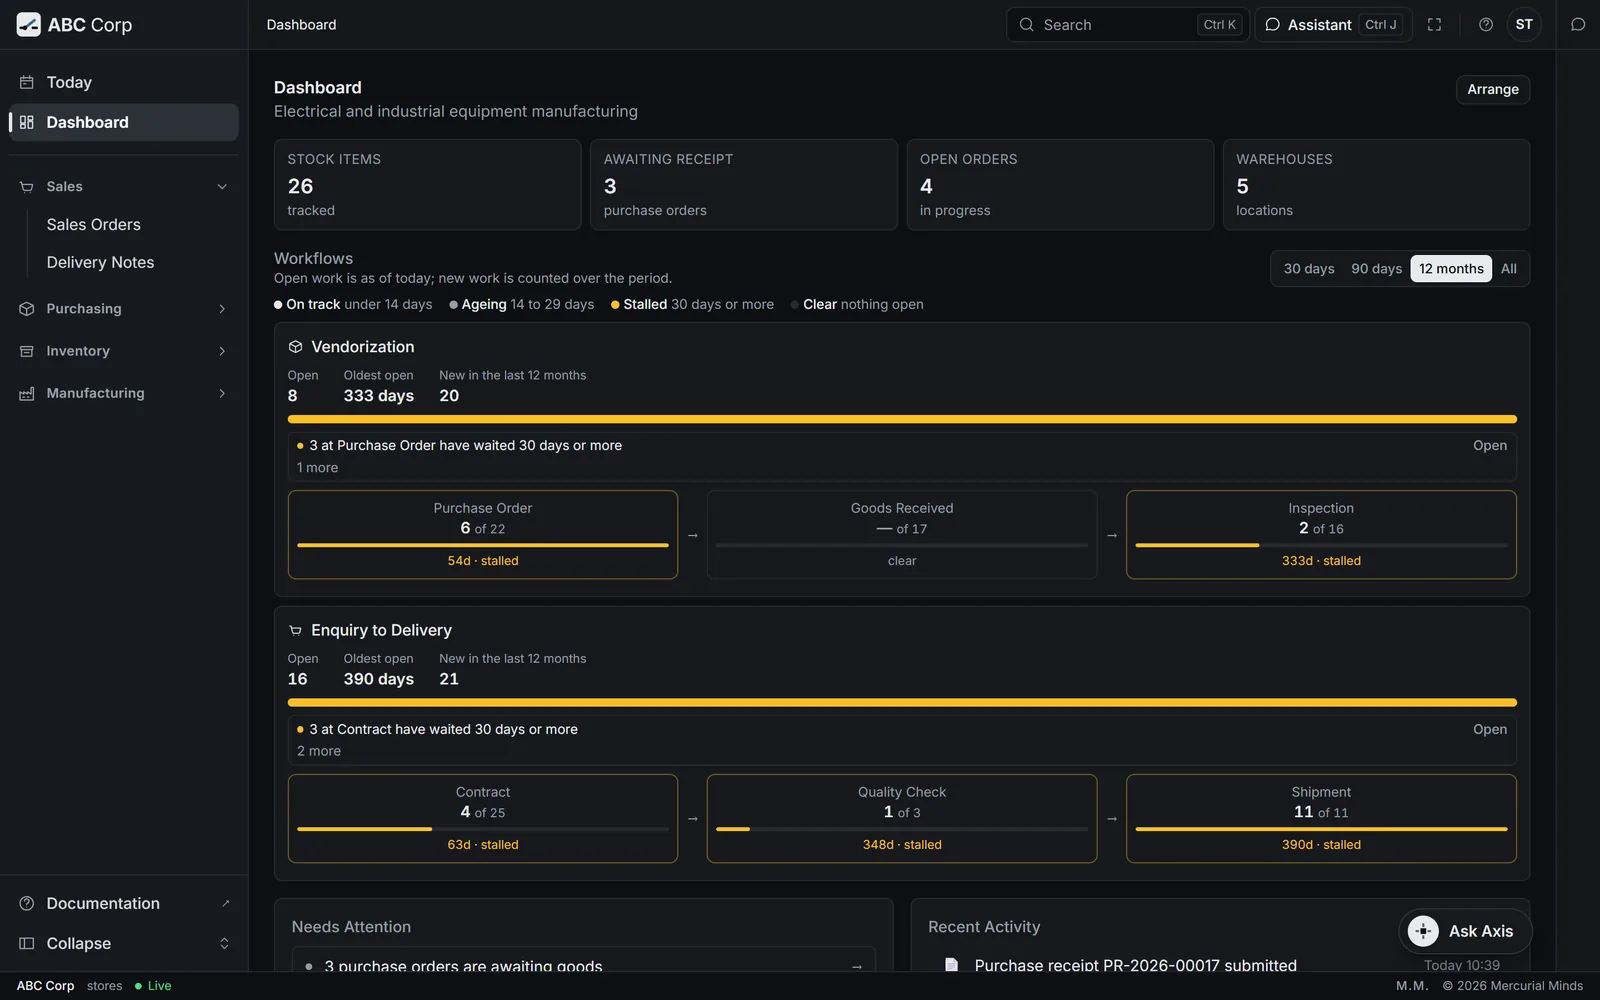This screenshot has height=1000, width=1600.
Task: Click the Enquiry to Delivery cart icon
Action: pyautogui.click(x=295, y=631)
